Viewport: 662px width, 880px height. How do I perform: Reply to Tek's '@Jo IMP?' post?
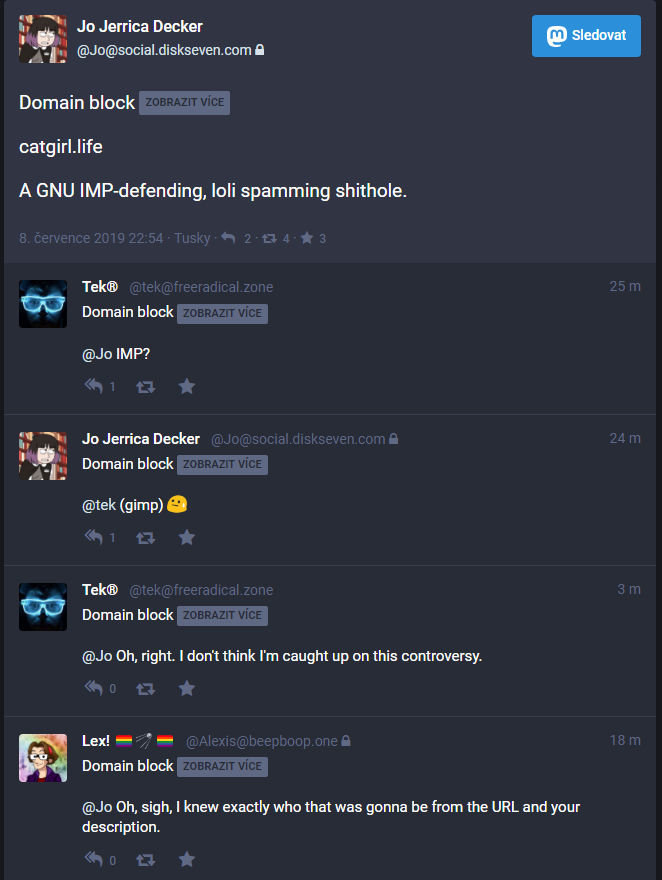point(94,386)
